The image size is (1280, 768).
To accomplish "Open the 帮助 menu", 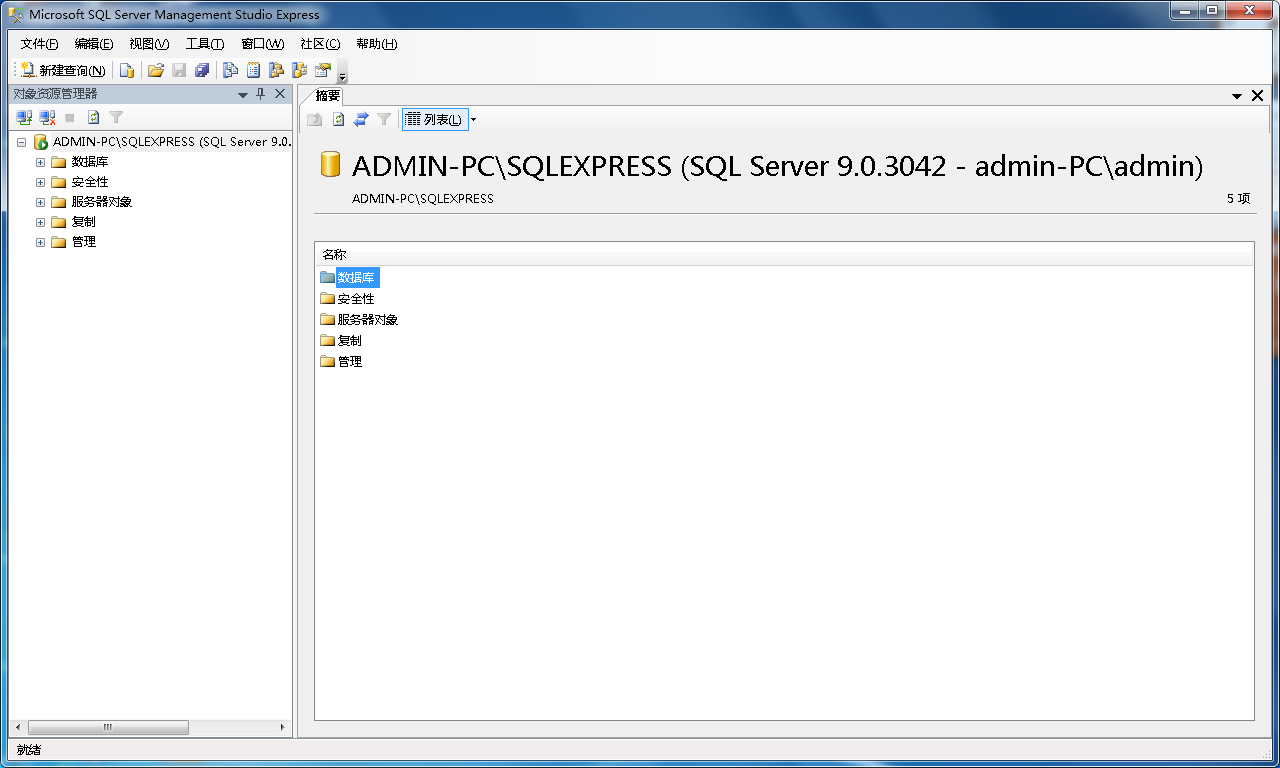I will 377,43.
